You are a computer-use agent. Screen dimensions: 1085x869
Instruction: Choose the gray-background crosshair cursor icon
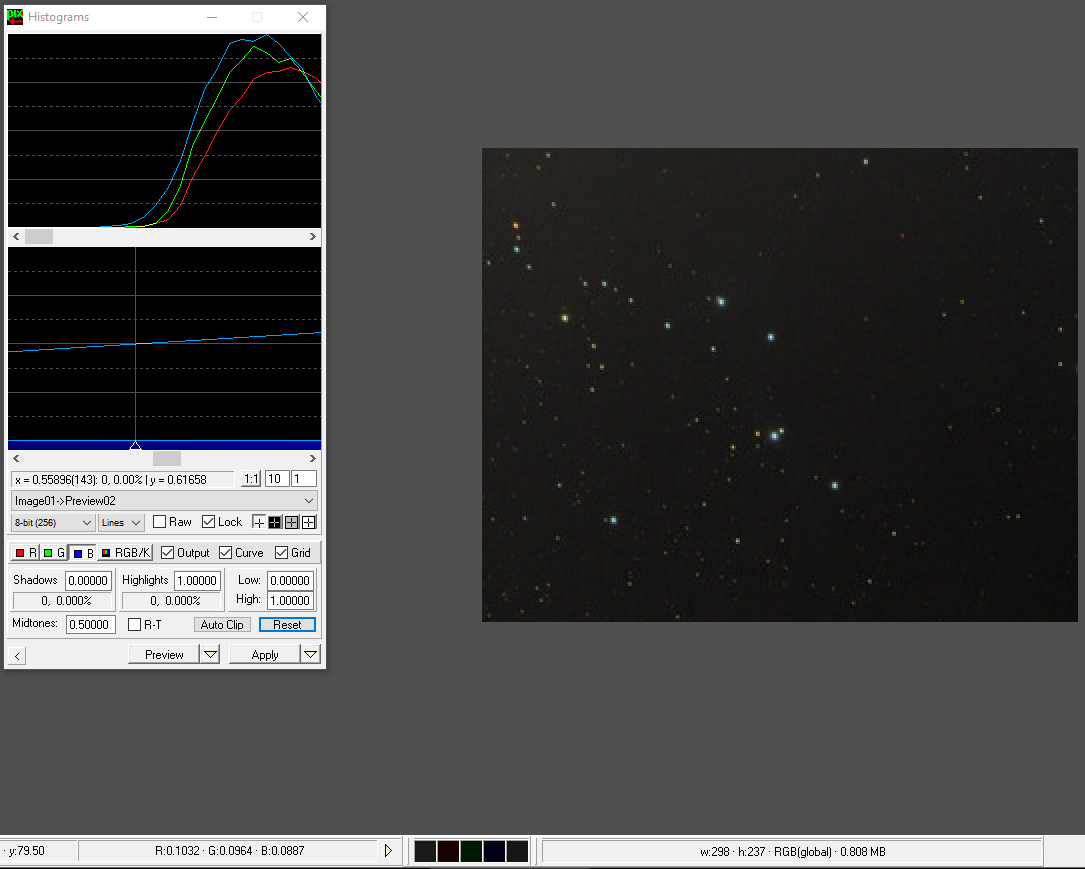click(292, 522)
